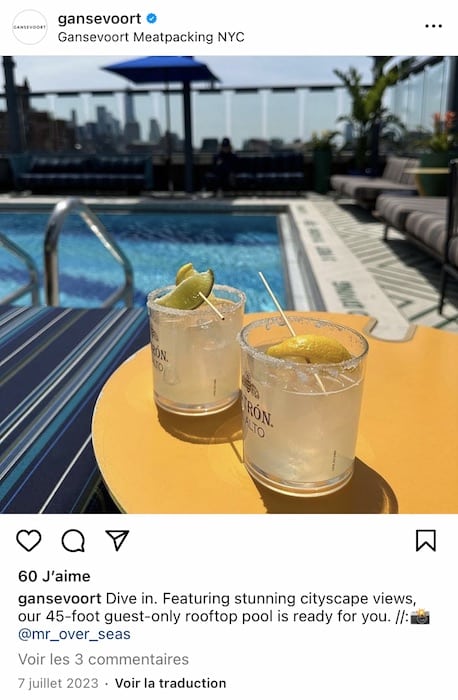Open Gansevoort profile picture

click(29, 27)
